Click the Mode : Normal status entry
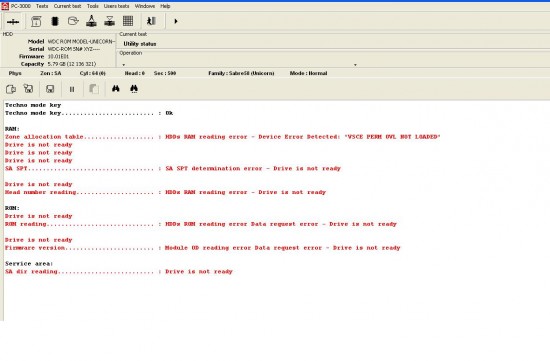550x361 pixels. pyautogui.click(x=308, y=73)
